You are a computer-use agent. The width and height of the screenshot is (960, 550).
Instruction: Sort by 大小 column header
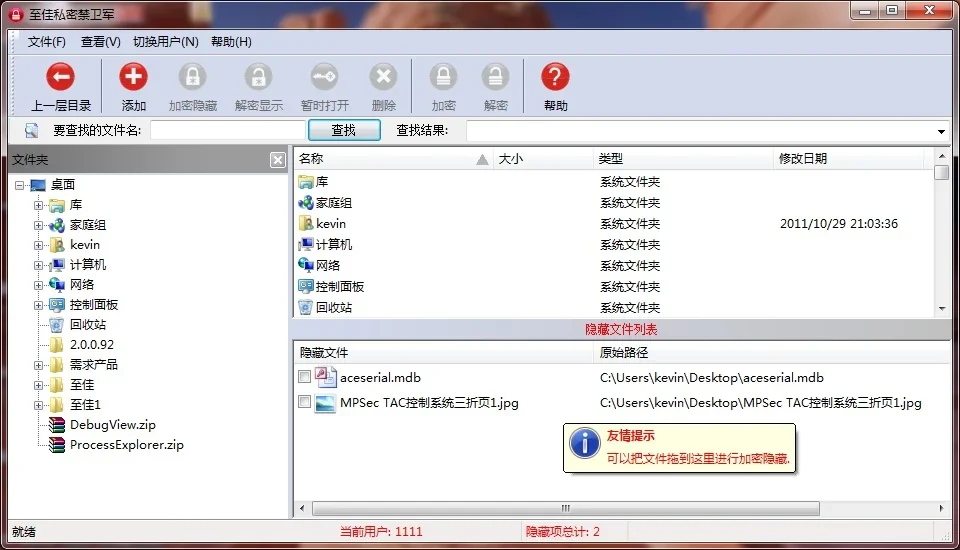pyautogui.click(x=544, y=159)
